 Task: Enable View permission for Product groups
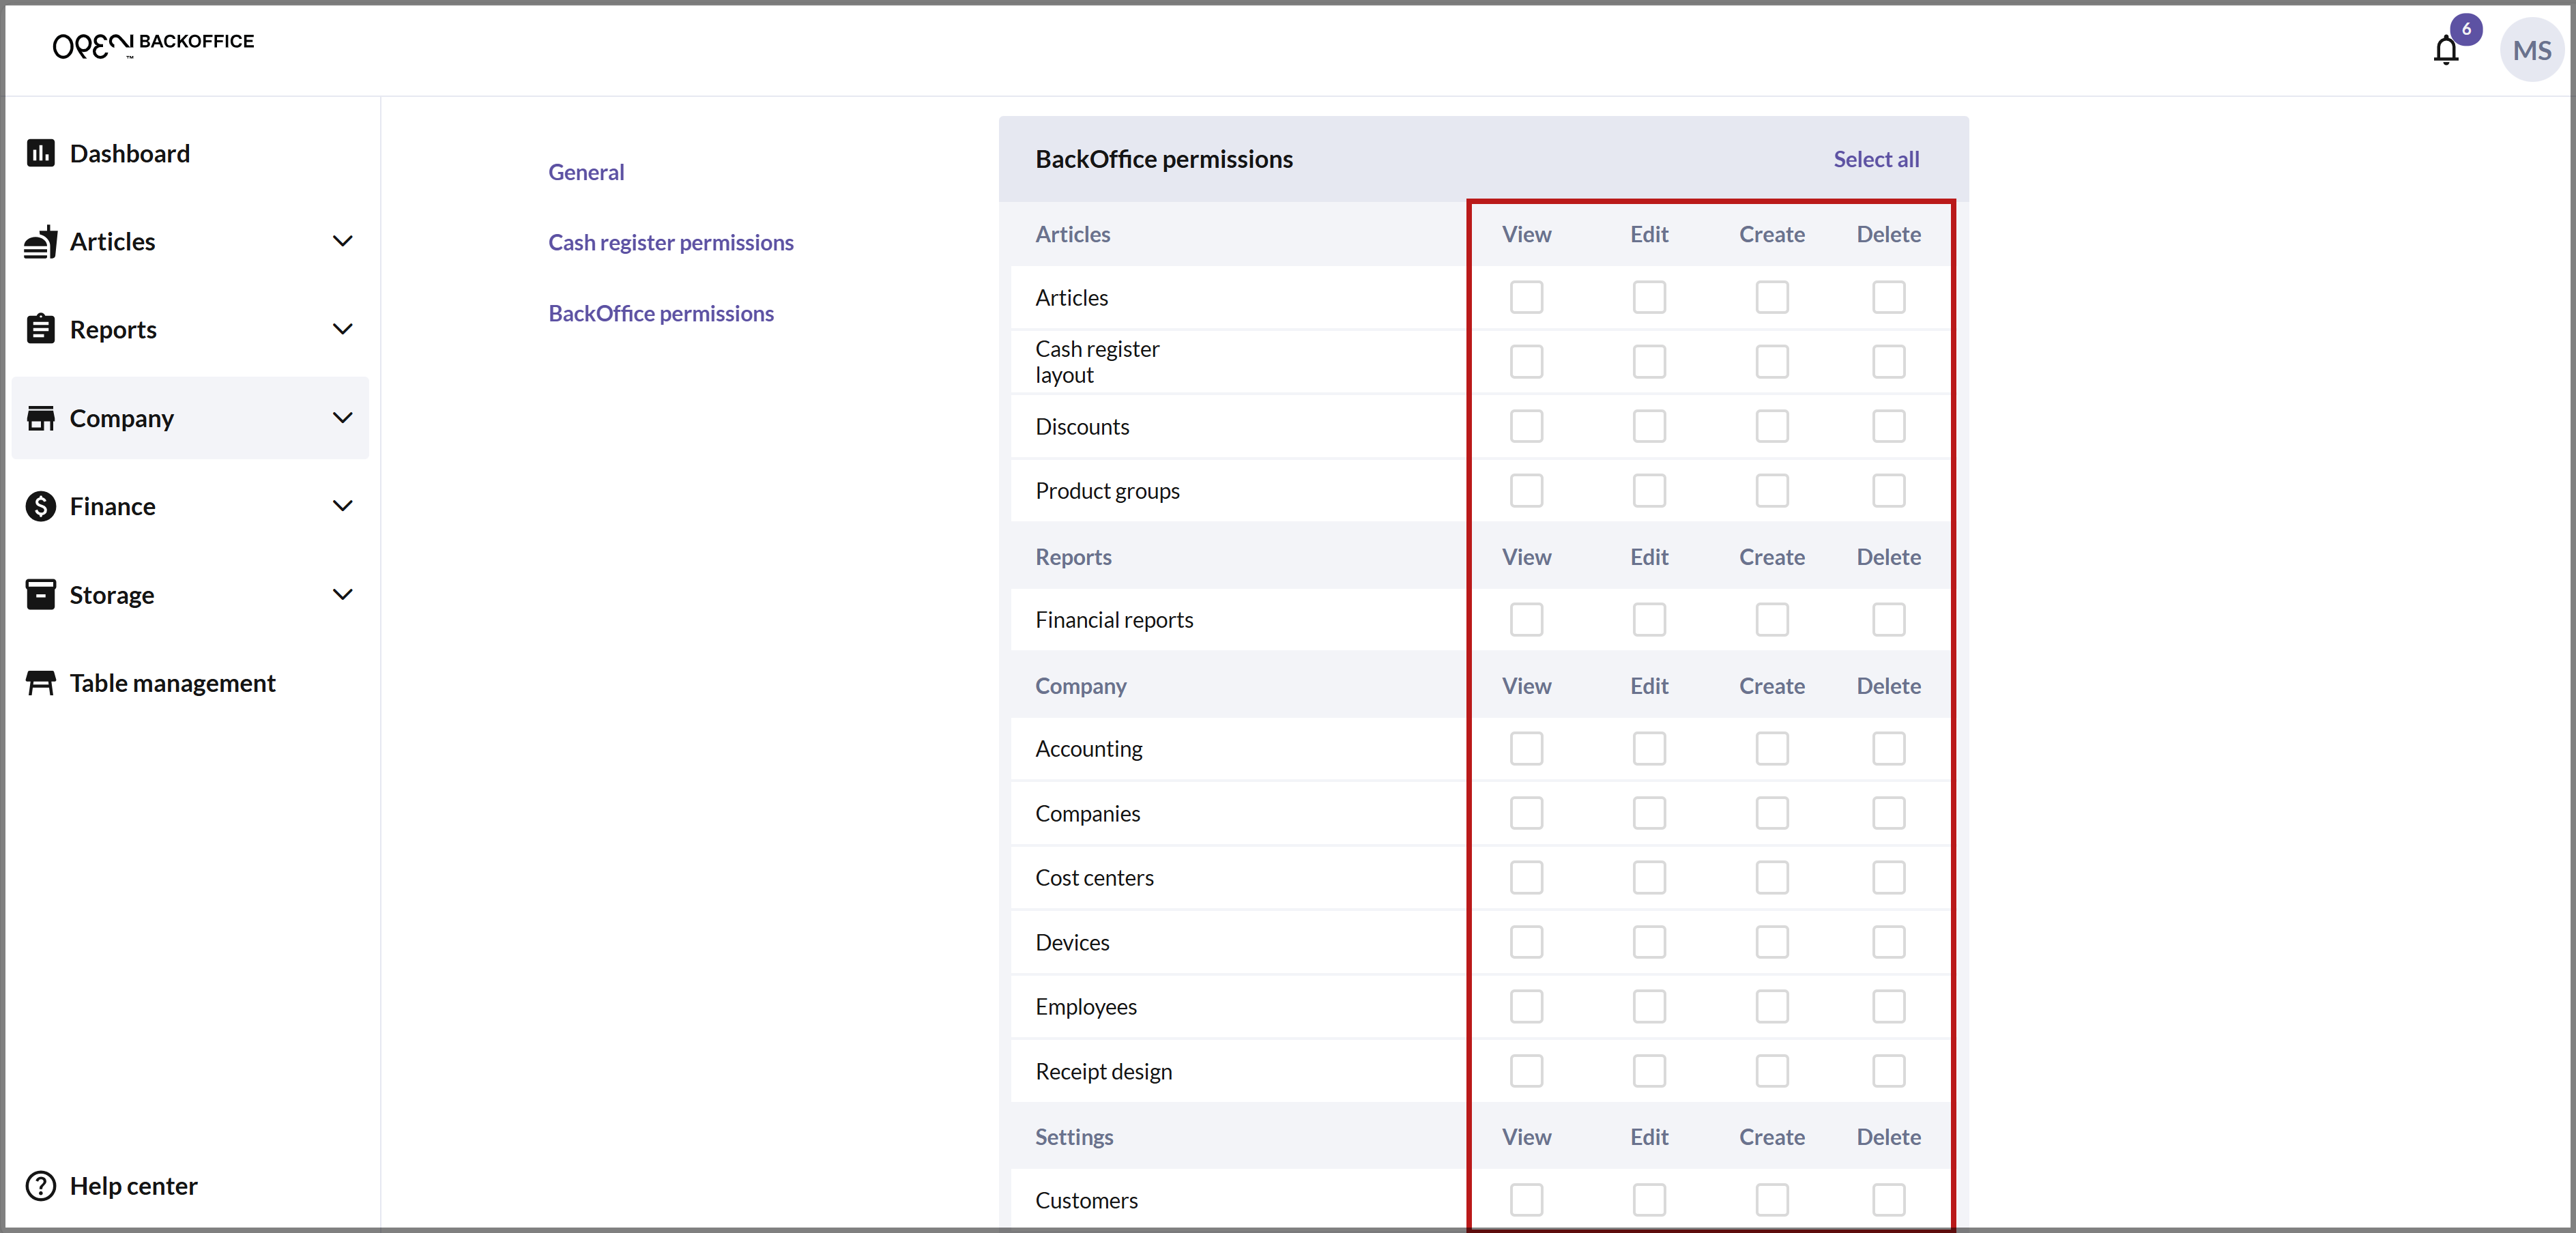coord(1526,490)
